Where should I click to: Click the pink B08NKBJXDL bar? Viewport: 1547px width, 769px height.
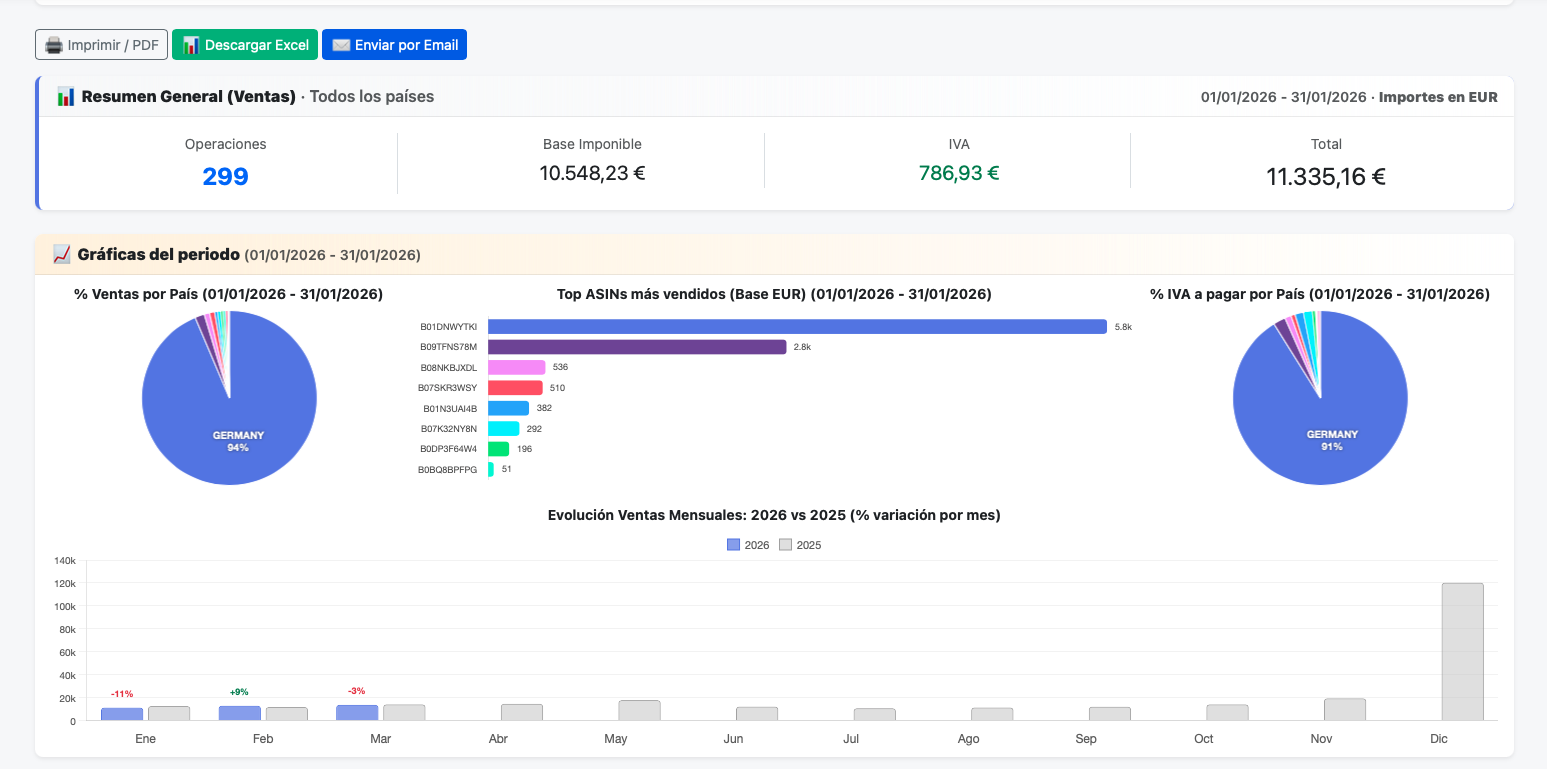point(516,367)
